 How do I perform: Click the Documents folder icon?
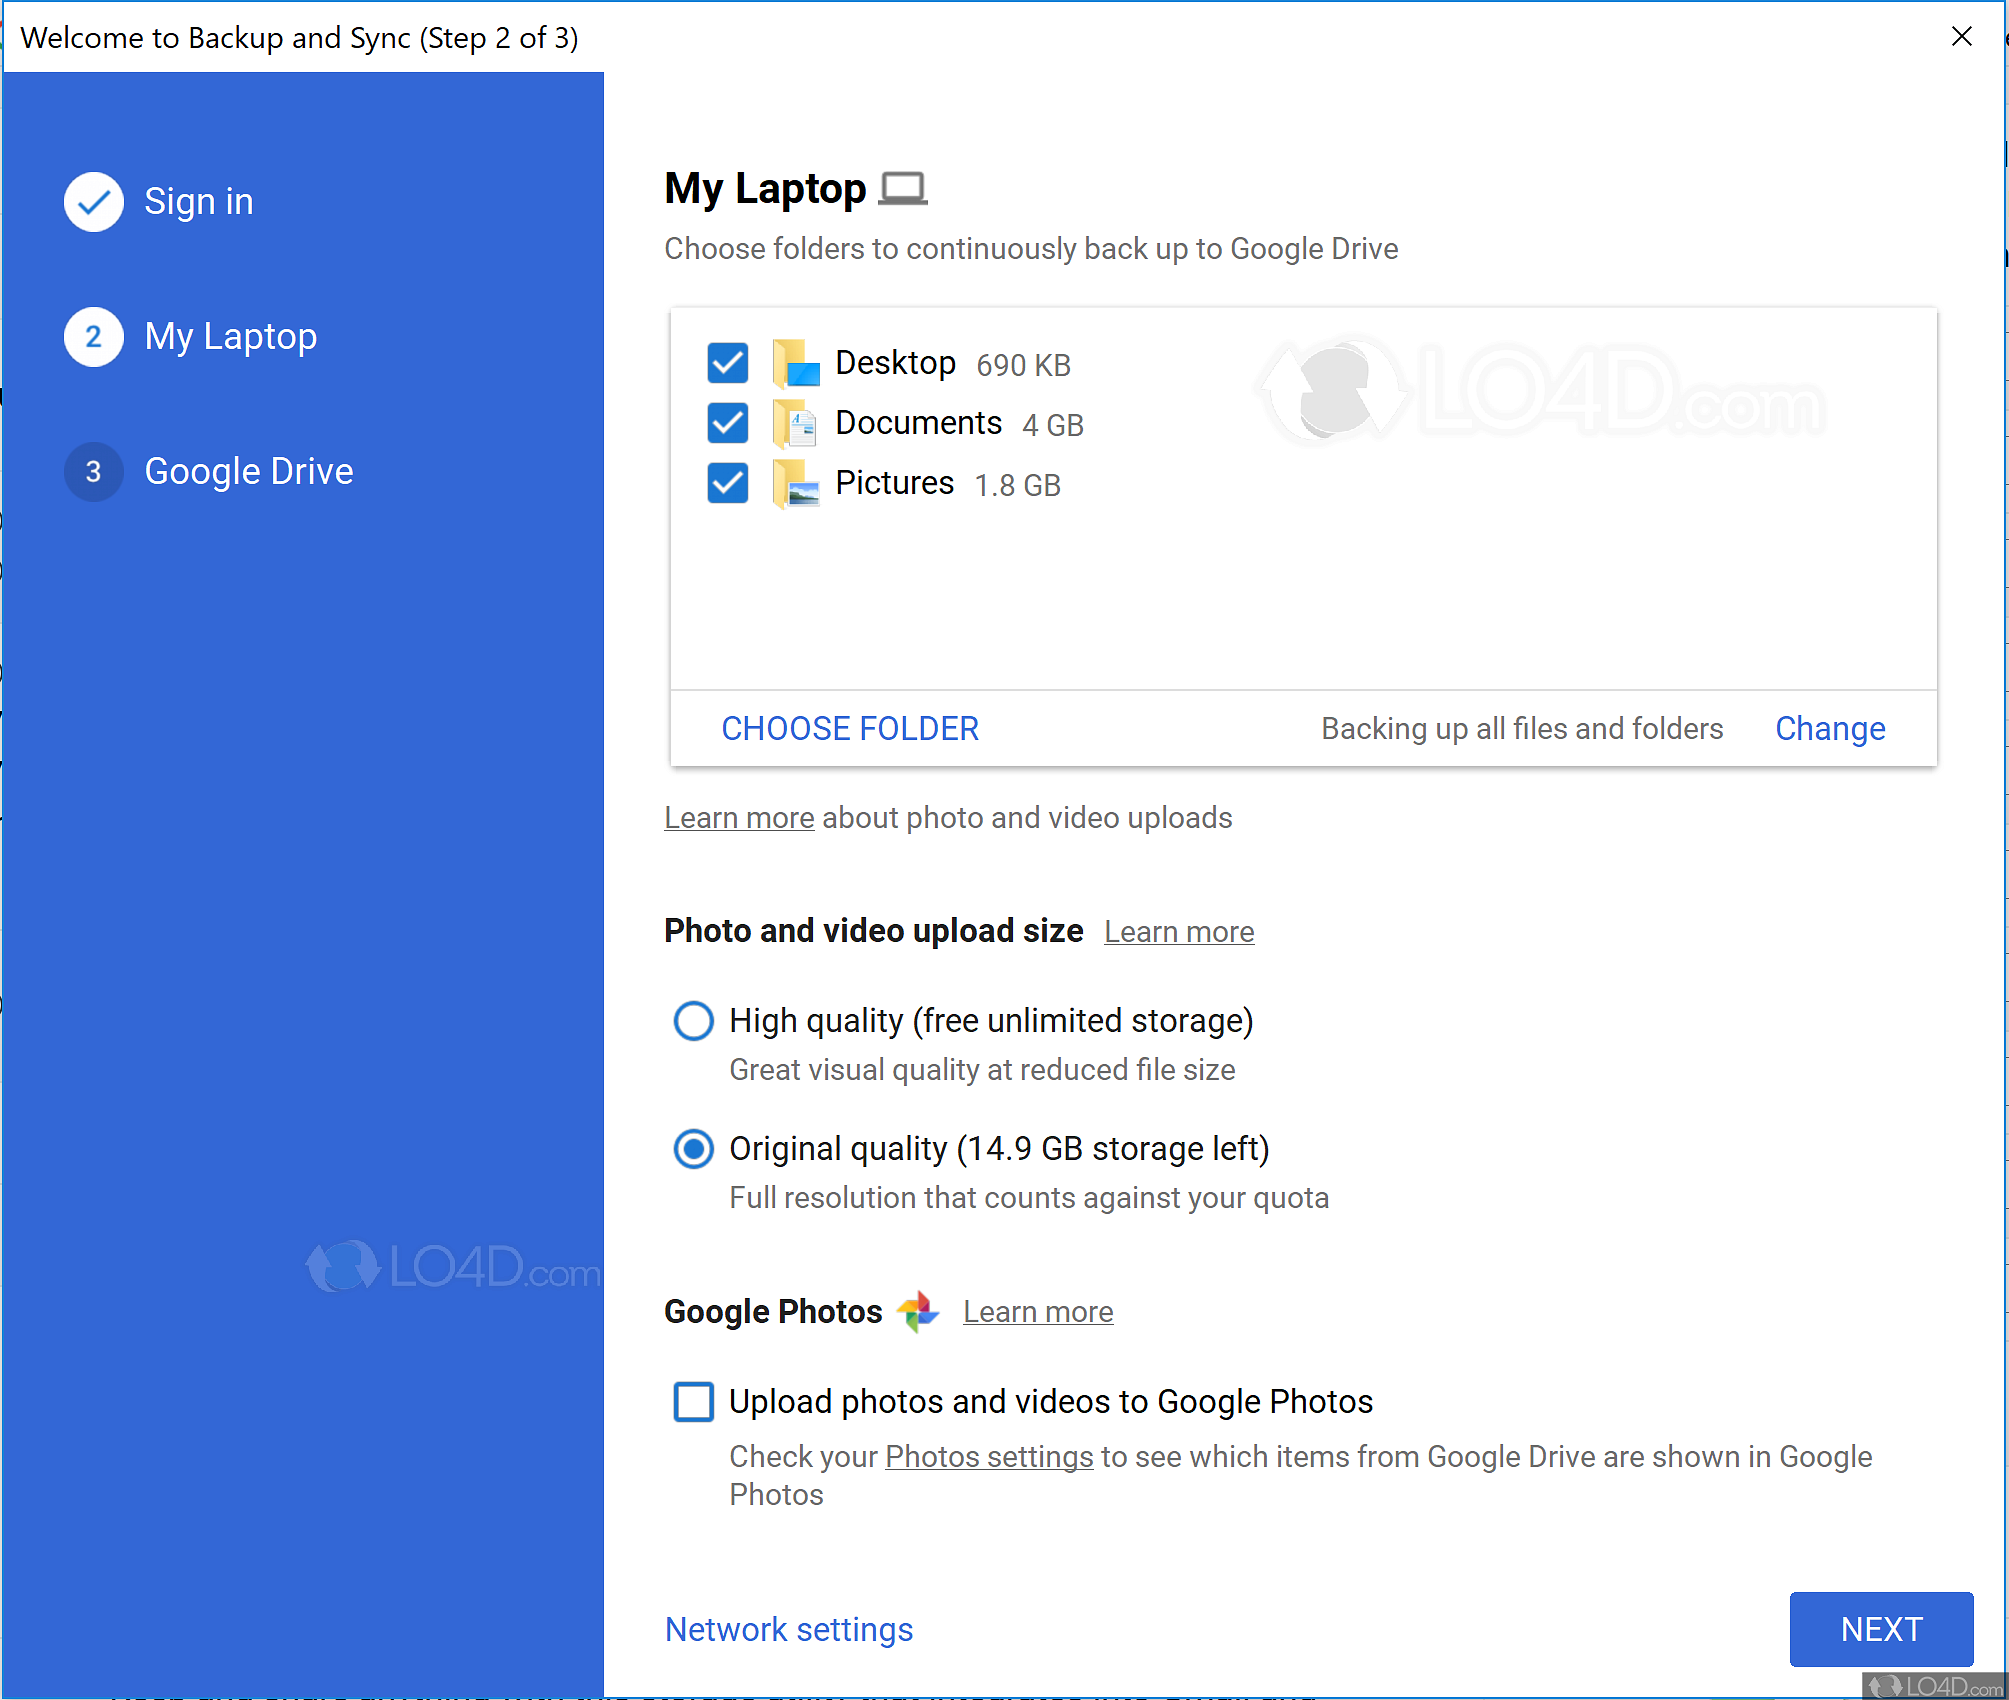[x=795, y=423]
